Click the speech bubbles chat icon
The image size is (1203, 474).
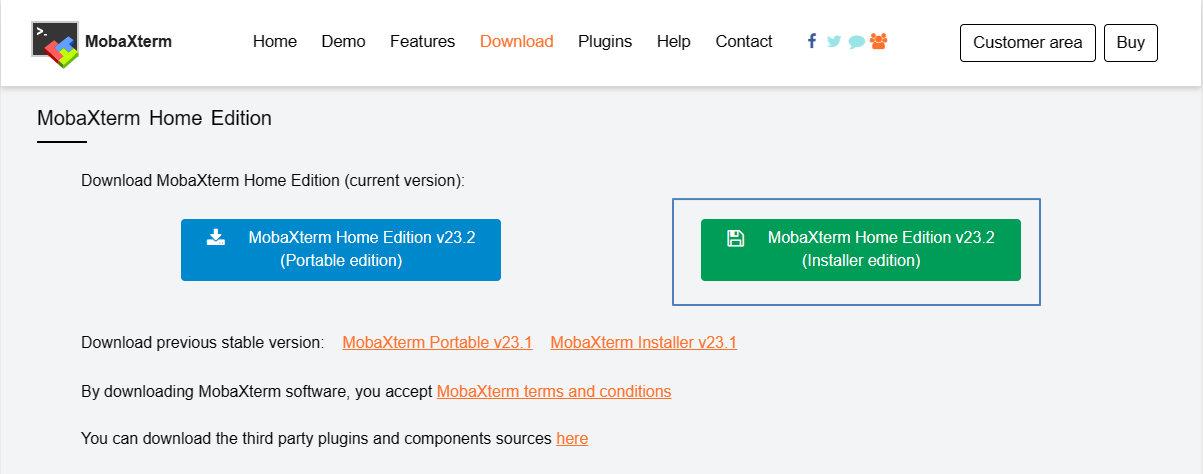pyautogui.click(x=856, y=42)
